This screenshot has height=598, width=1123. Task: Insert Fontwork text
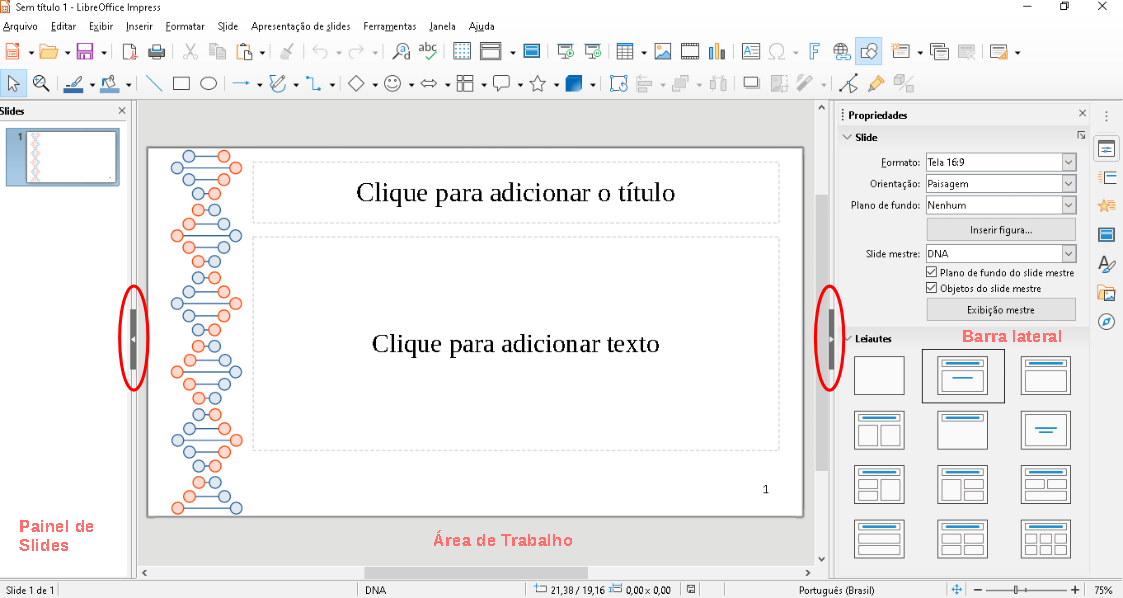816,50
